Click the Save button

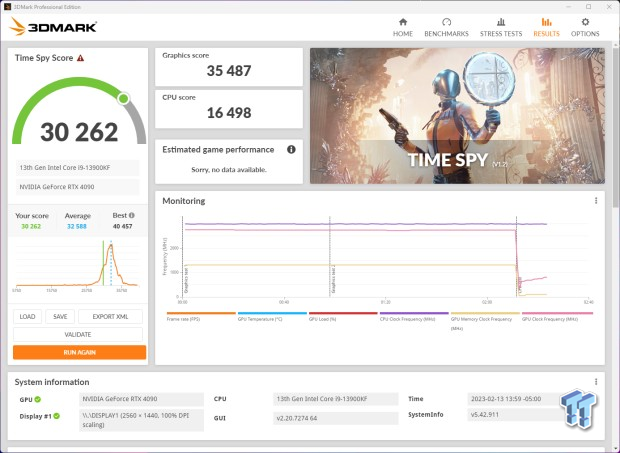[60, 317]
